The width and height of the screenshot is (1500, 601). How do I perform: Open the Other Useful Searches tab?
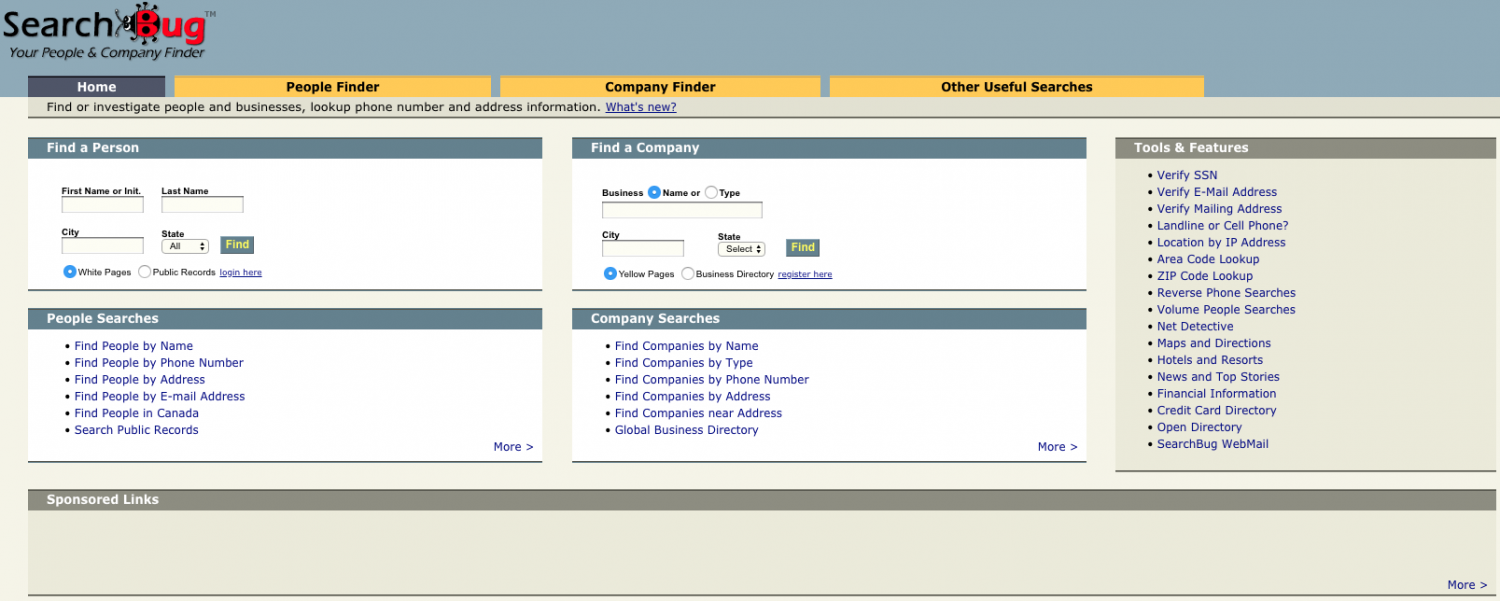[x=1016, y=87]
